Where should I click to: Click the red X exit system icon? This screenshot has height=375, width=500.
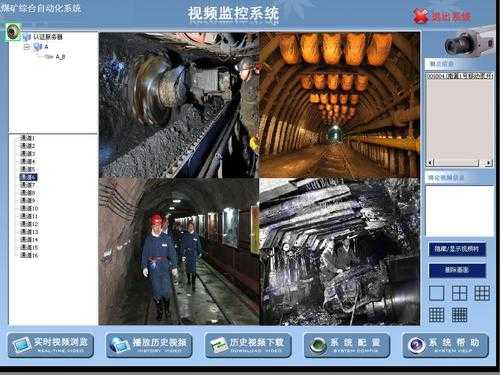(421, 16)
